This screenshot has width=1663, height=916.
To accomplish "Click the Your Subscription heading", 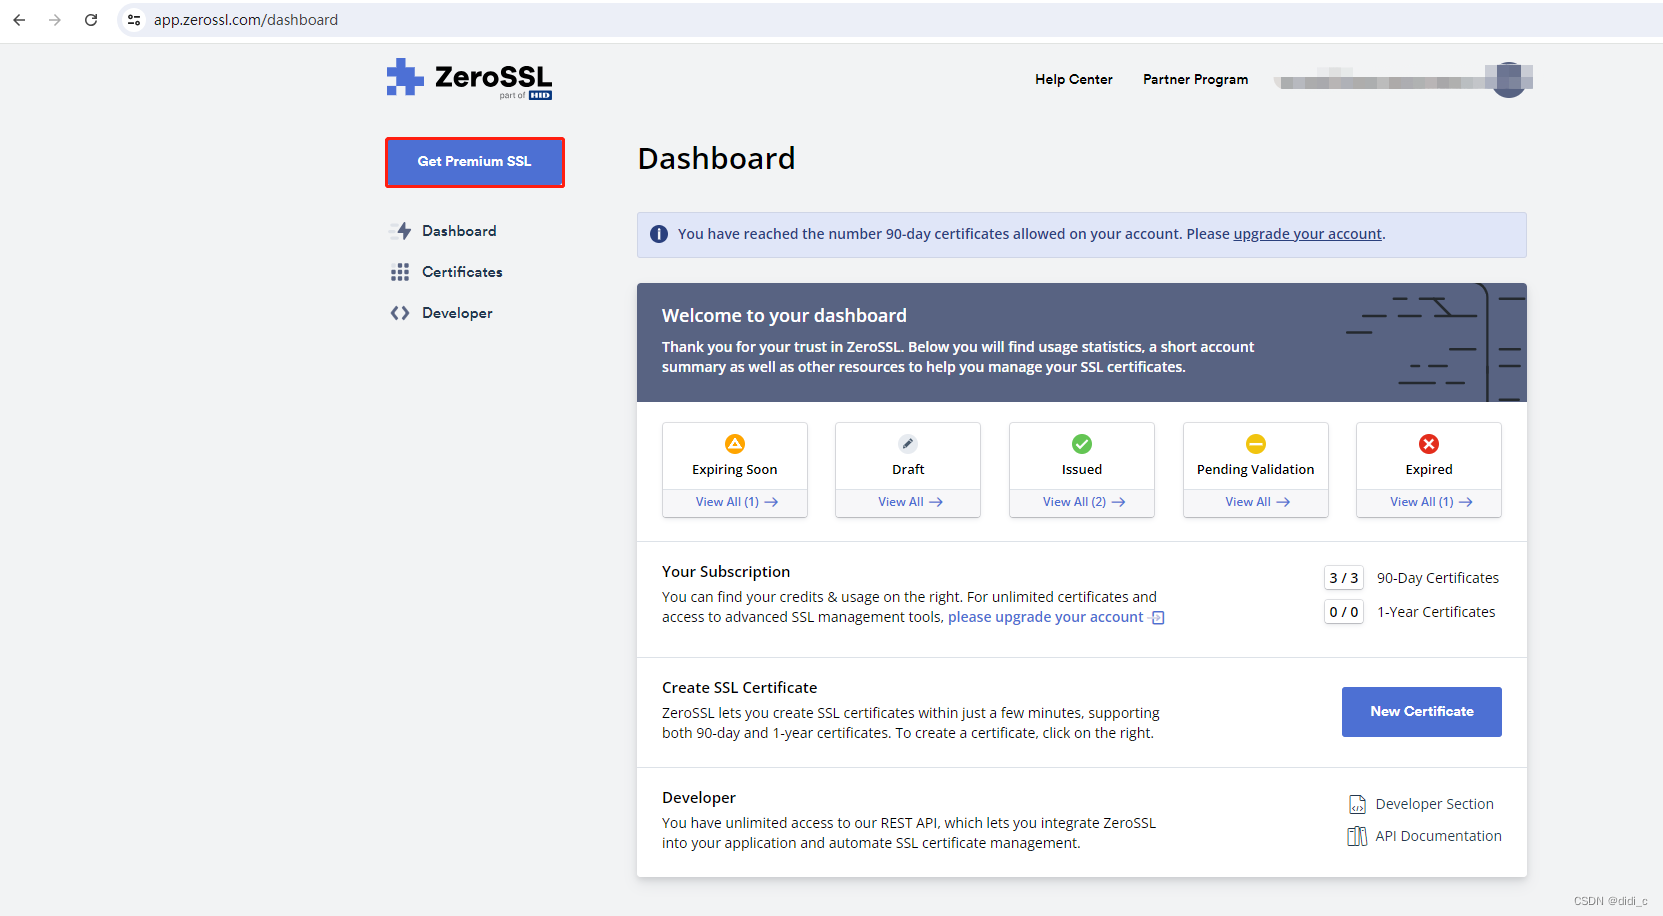I will pos(726,572).
